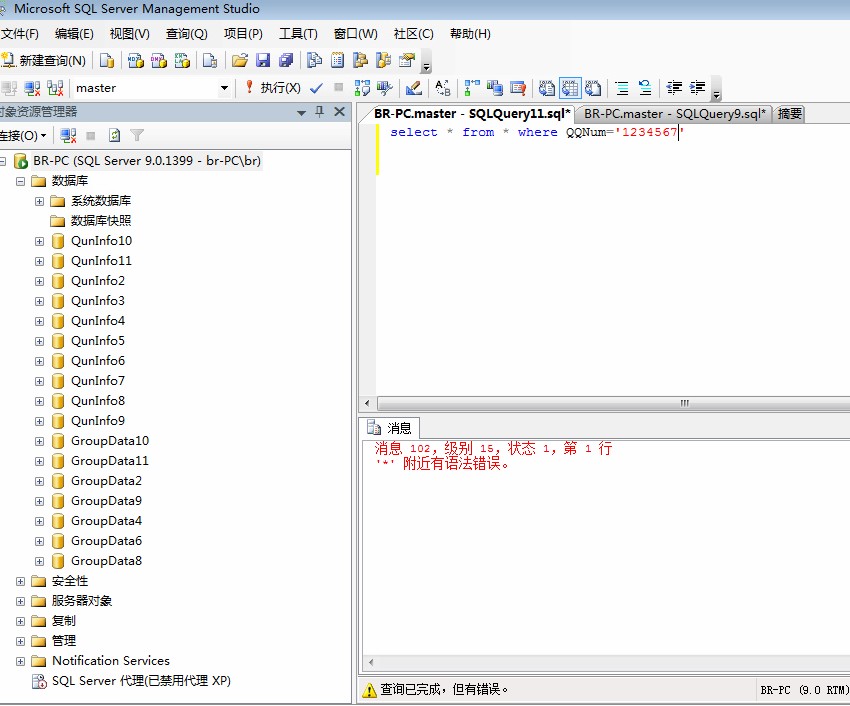Click the Increase Indent toolbar icon

click(x=698, y=88)
